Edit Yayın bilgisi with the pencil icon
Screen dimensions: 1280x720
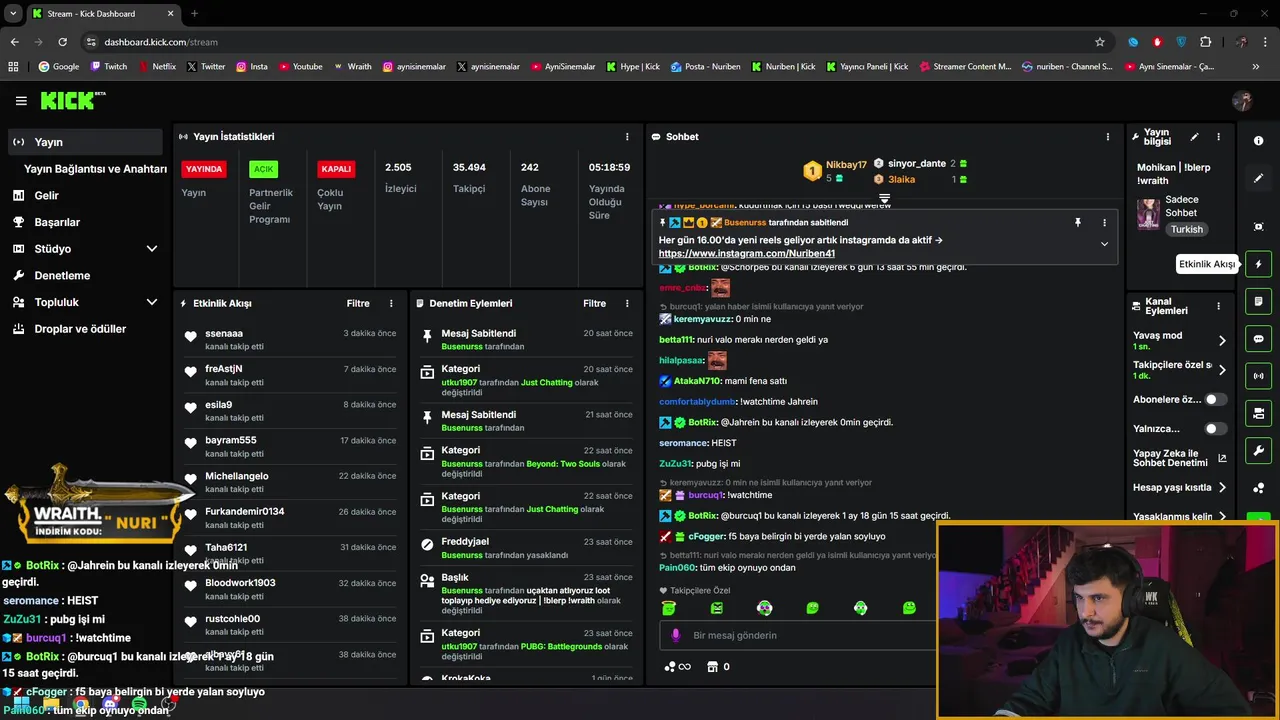[1194, 137]
